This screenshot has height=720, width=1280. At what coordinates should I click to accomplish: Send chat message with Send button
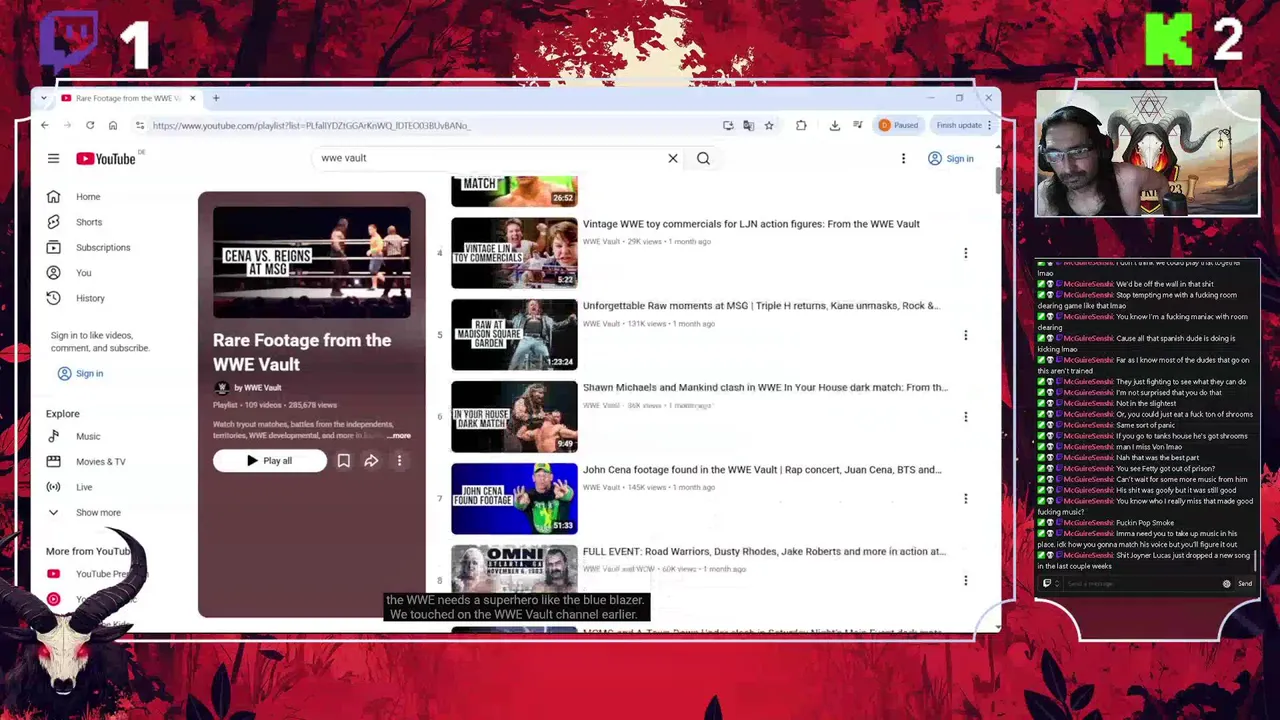coord(1245,584)
